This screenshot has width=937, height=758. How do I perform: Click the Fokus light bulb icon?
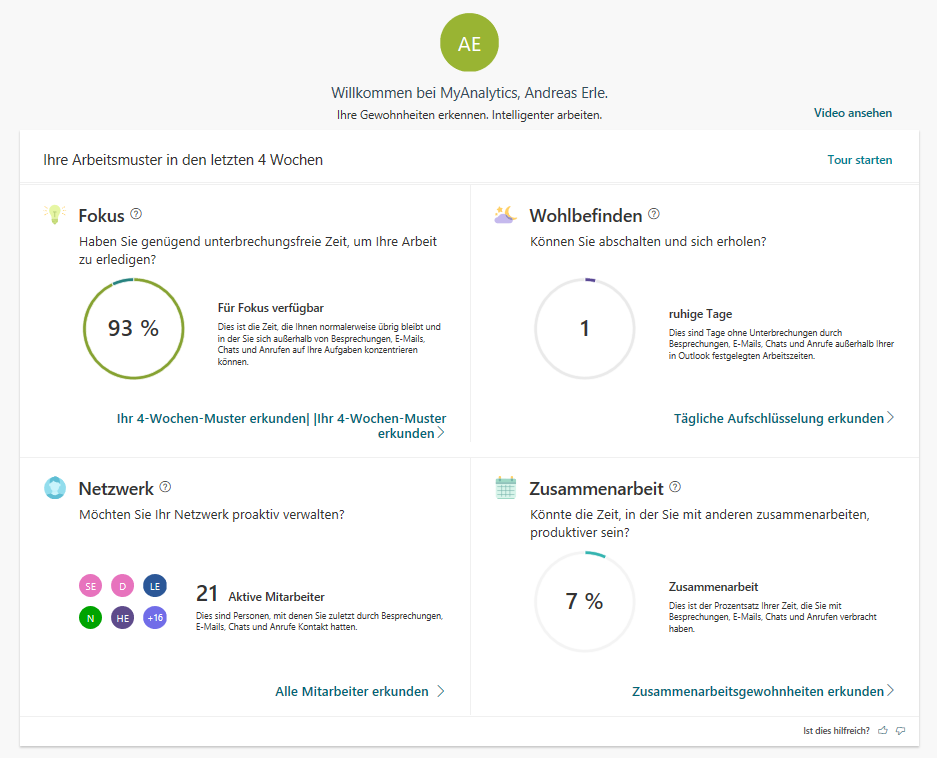54,214
